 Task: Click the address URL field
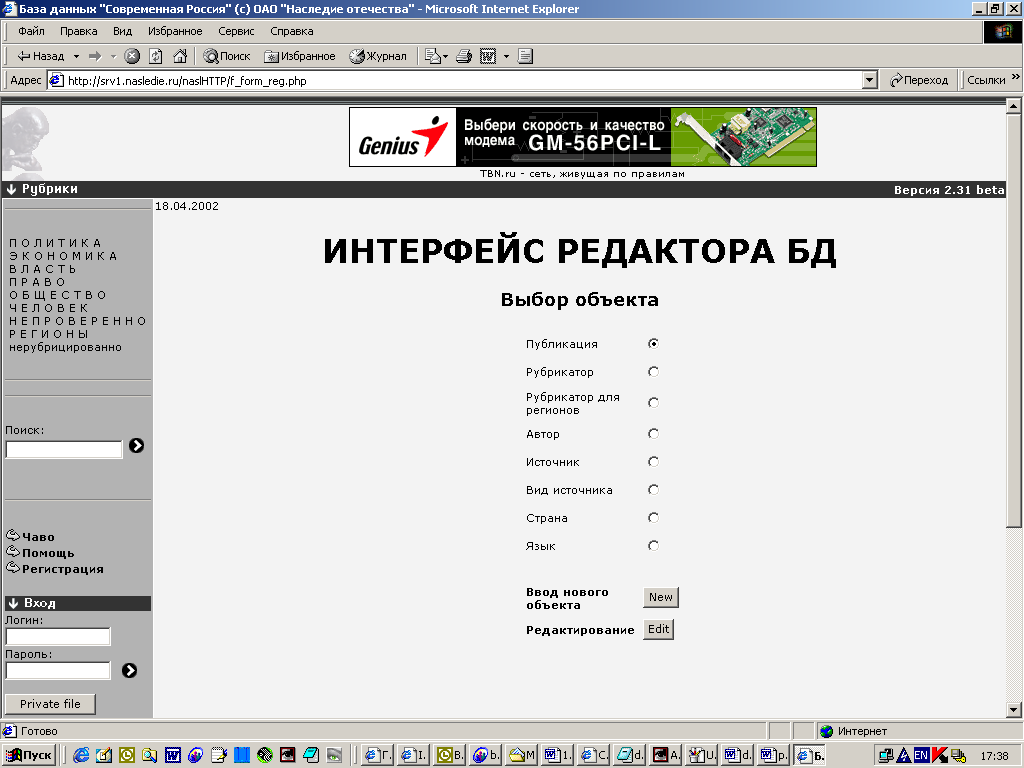pos(464,80)
